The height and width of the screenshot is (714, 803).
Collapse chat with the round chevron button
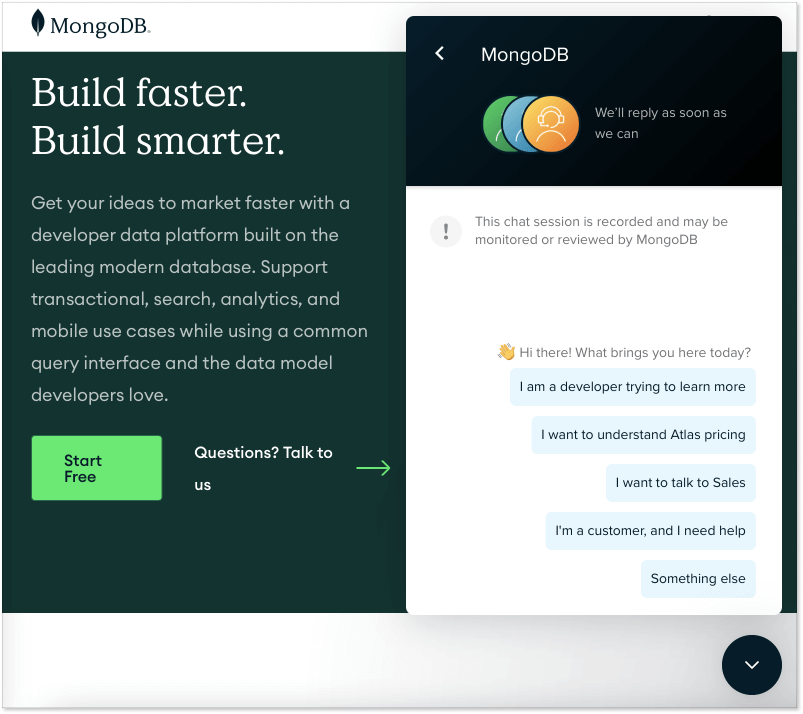click(751, 665)
